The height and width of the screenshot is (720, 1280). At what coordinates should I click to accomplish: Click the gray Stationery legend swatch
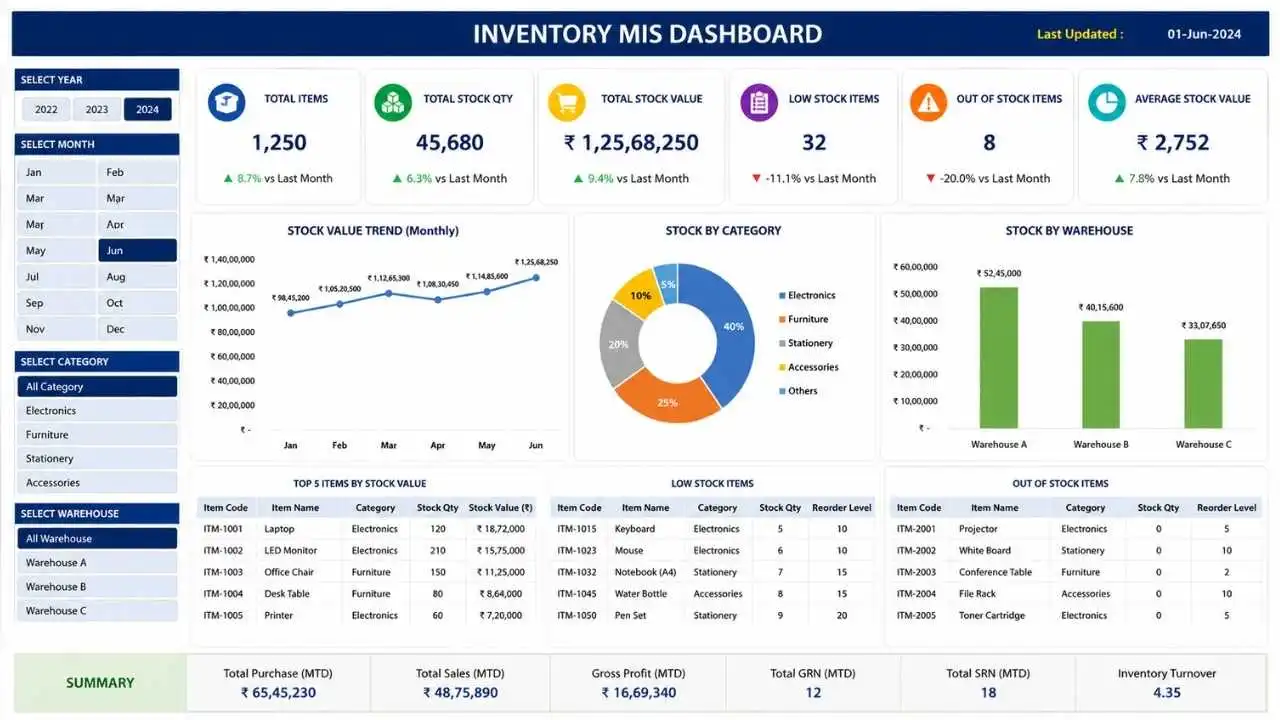click(x=782, y=344)
